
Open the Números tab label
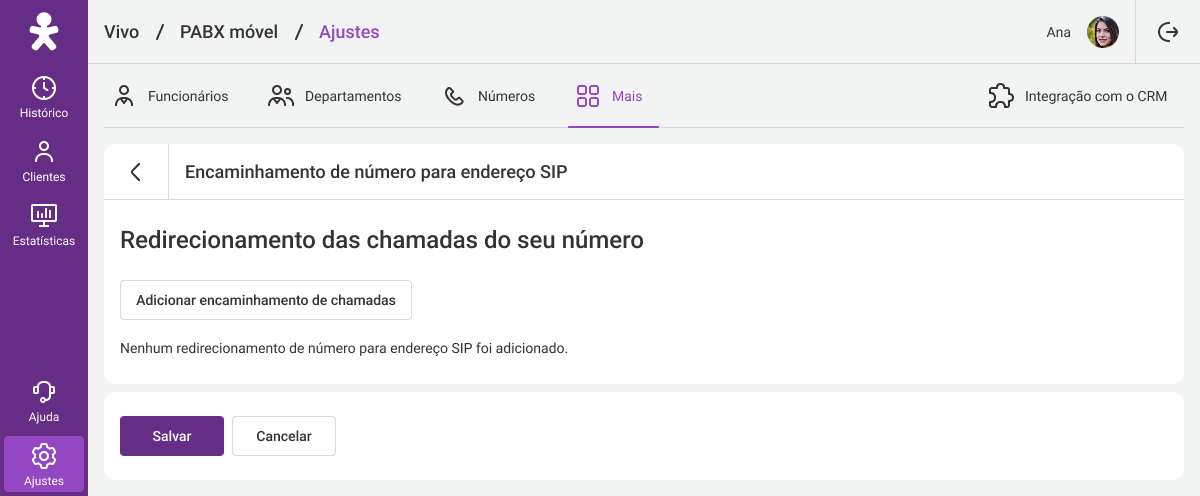[506, 97]
